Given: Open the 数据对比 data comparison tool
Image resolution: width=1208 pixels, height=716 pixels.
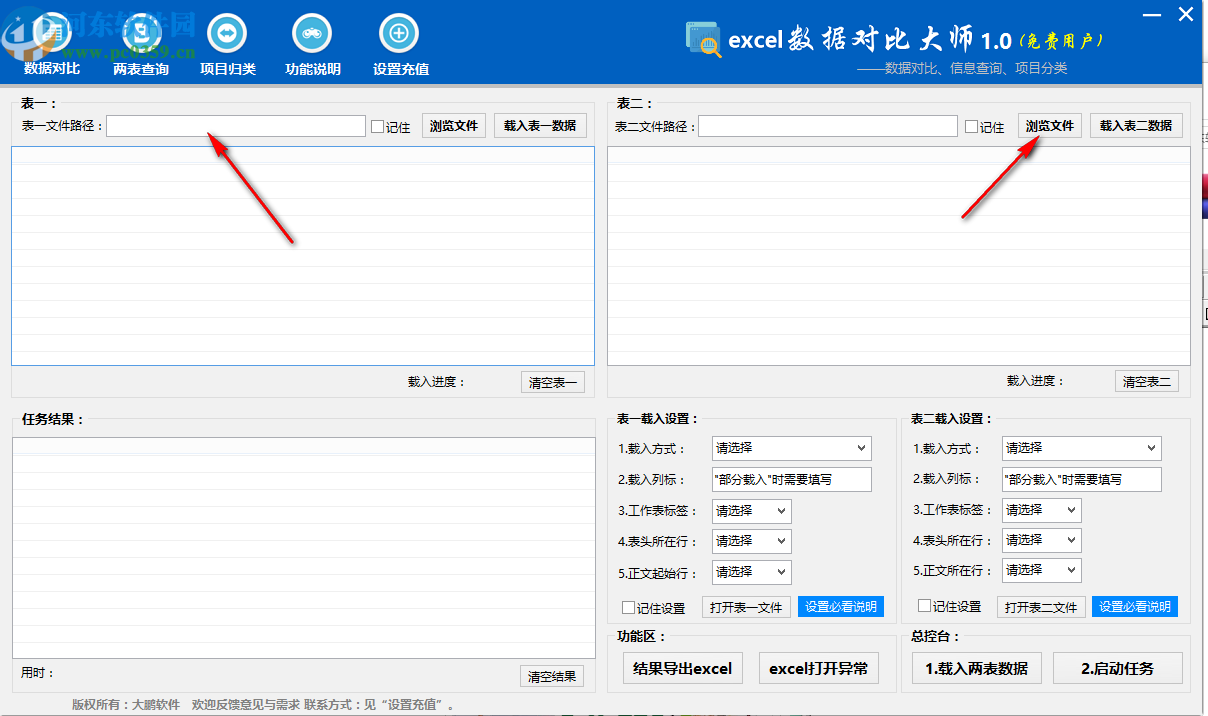Looking at the screenshot, I should [52, 45].
